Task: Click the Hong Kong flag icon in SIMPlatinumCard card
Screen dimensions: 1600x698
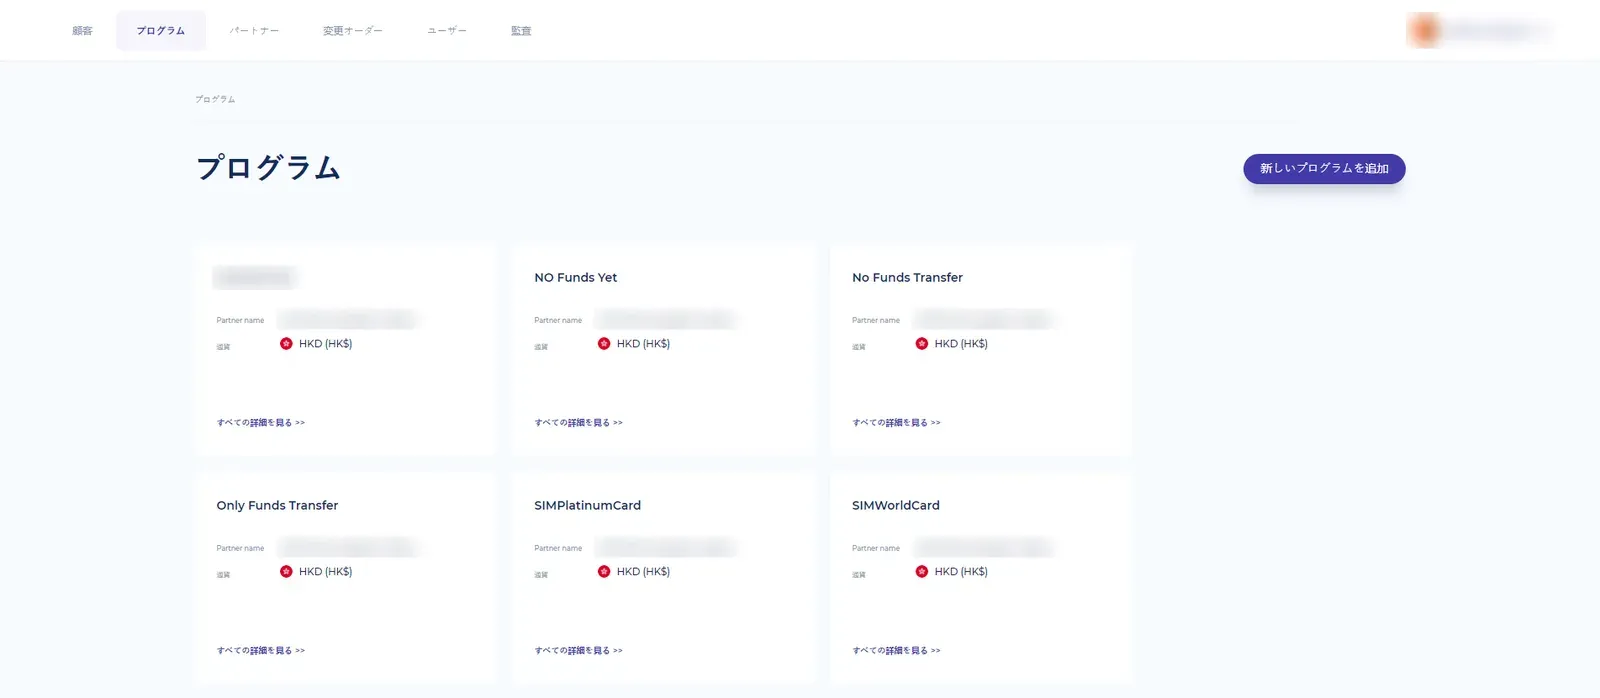Action: 604,572
